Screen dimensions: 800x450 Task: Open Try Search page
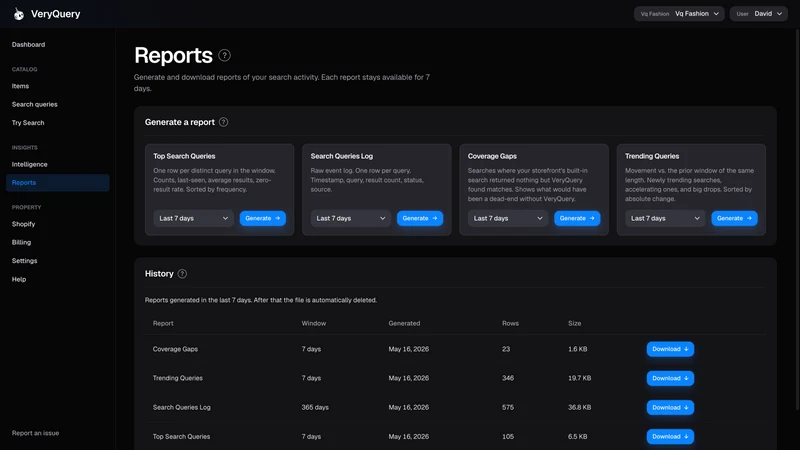[28, 122]
